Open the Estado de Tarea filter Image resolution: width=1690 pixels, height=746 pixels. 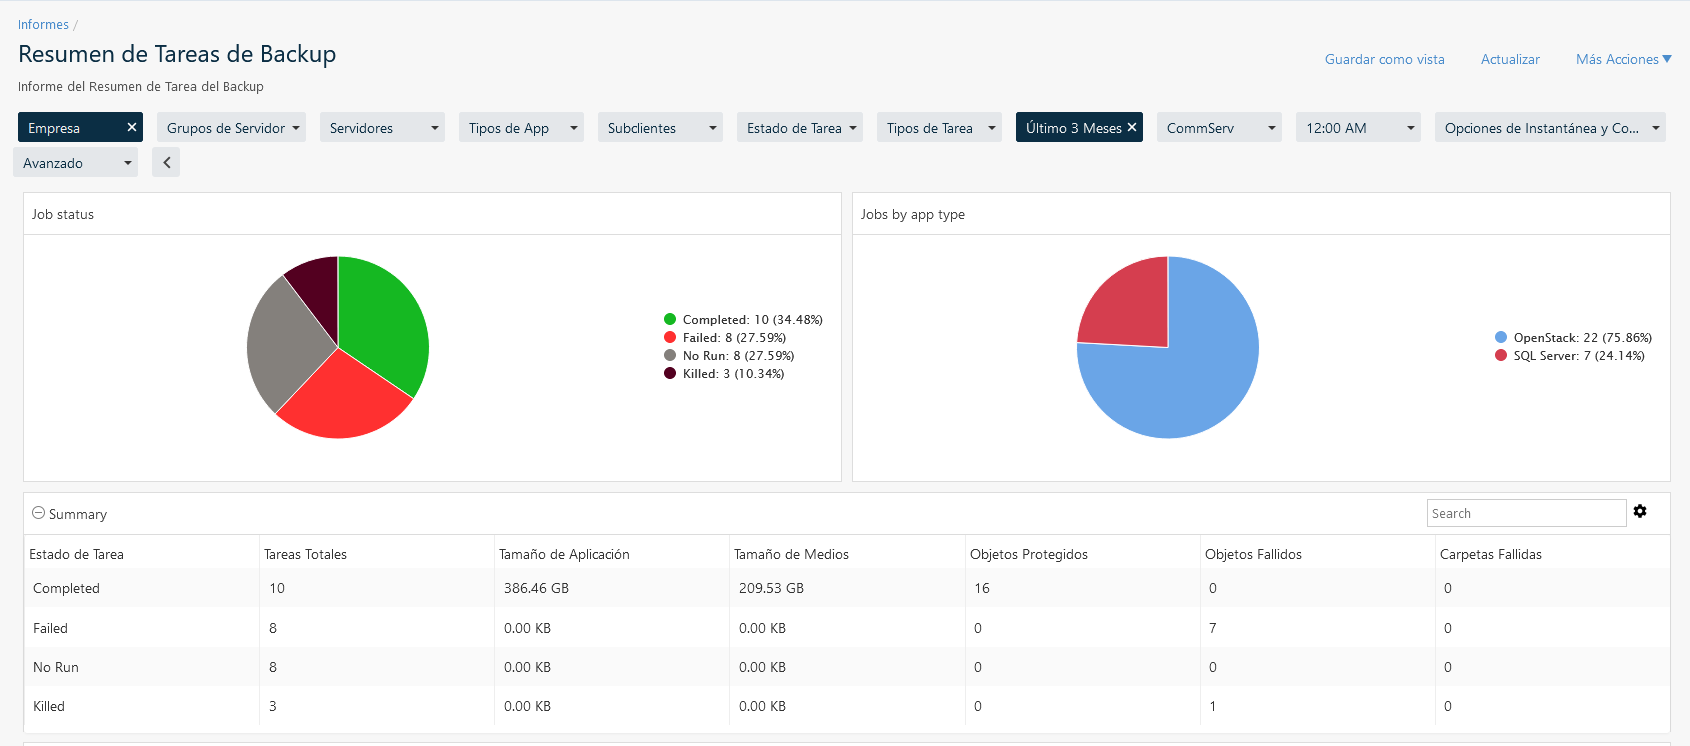801,128
